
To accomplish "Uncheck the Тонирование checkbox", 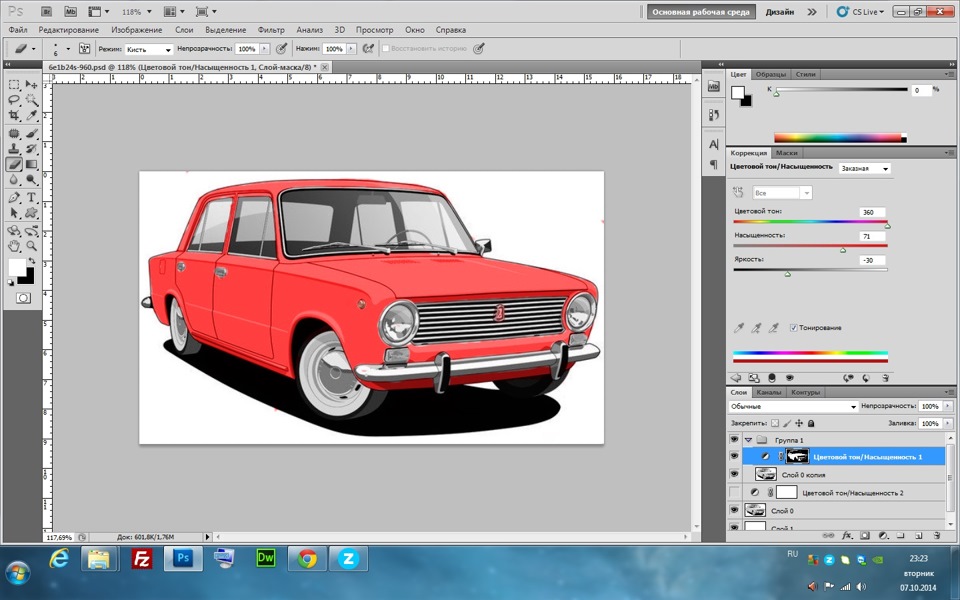I will tap(793, 328).
